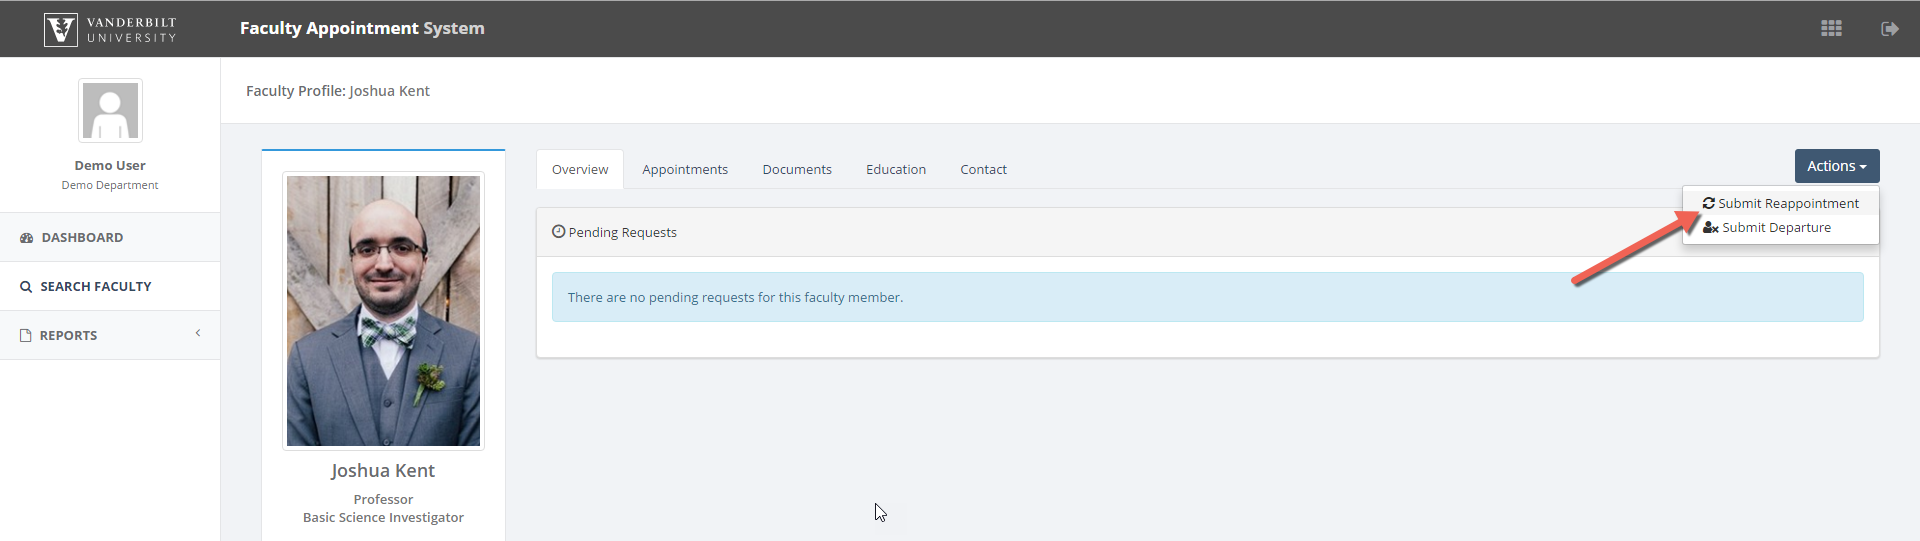
Task: Go to the Contact tab
Action: click(983, 170)
